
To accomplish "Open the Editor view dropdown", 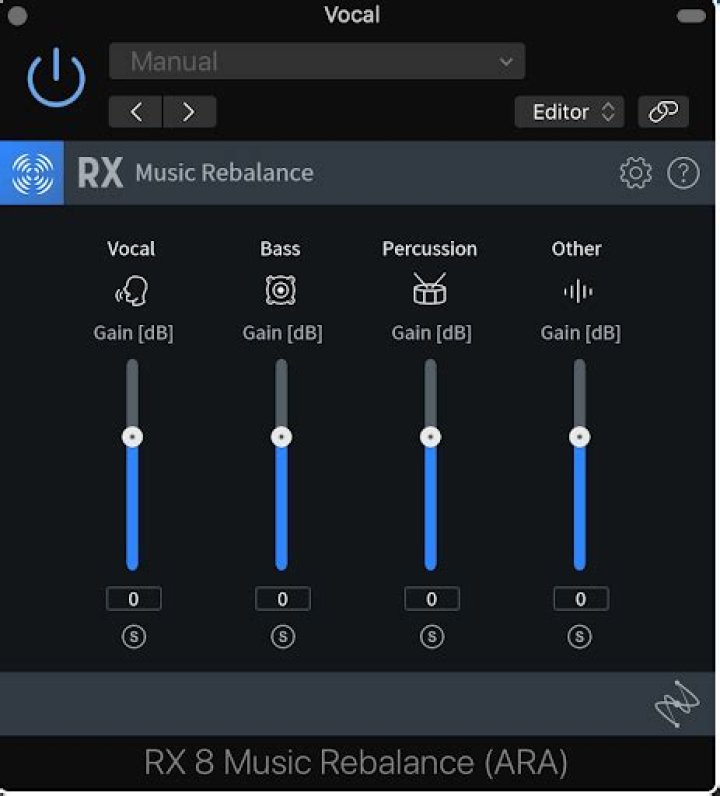I will click(x=570, y=112).
